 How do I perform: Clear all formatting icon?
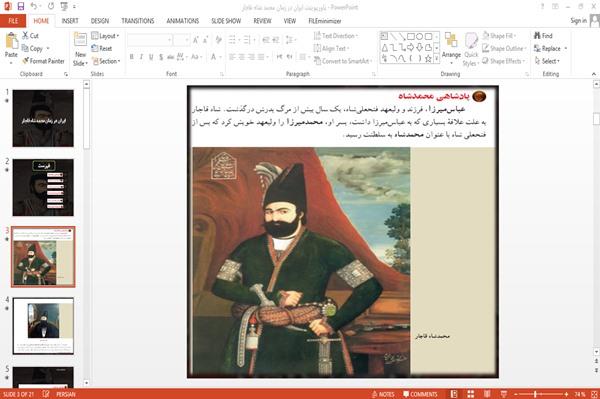[218, 40]
